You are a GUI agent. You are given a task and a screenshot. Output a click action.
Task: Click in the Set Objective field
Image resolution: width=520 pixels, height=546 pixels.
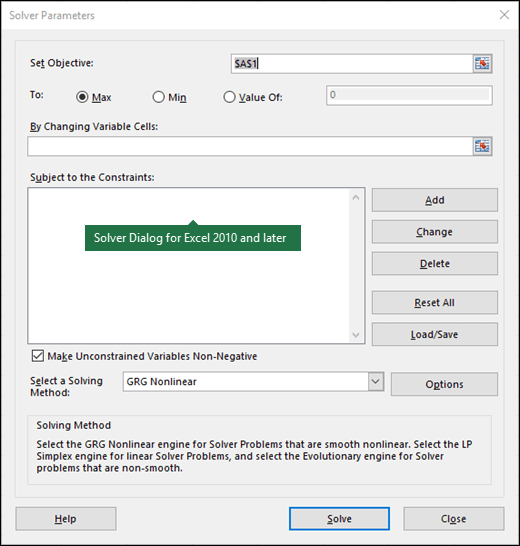[x=352, y=64]
